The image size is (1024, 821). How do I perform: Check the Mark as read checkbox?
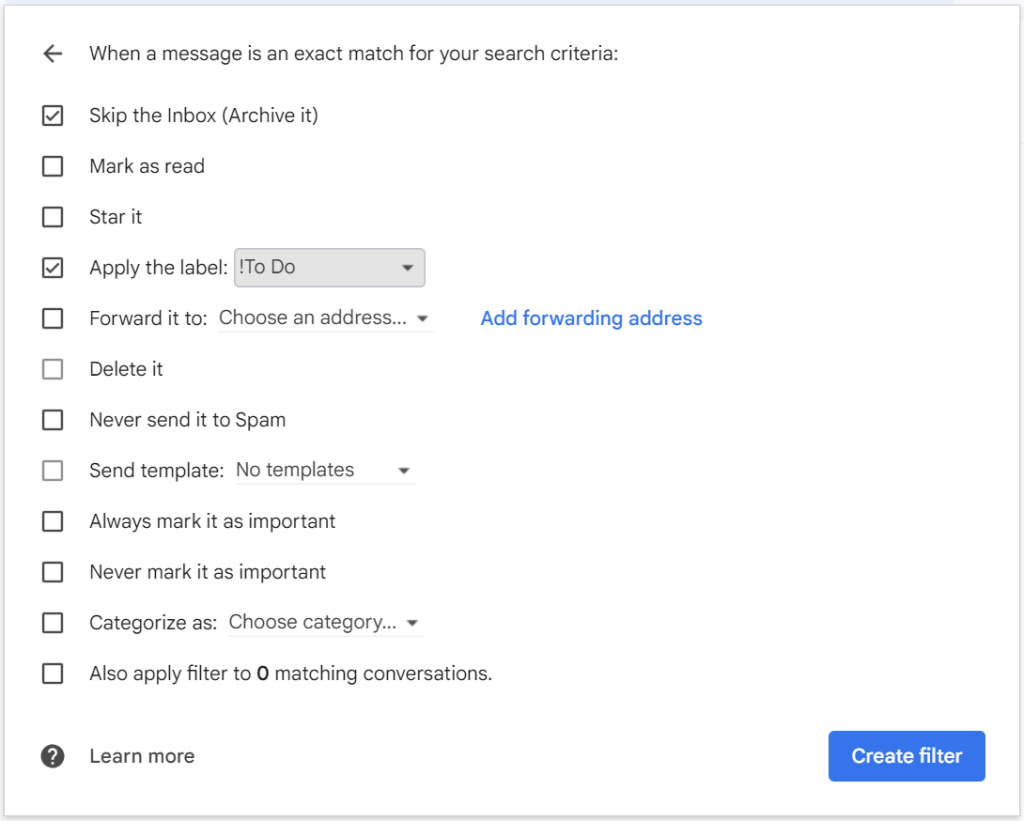52,167
